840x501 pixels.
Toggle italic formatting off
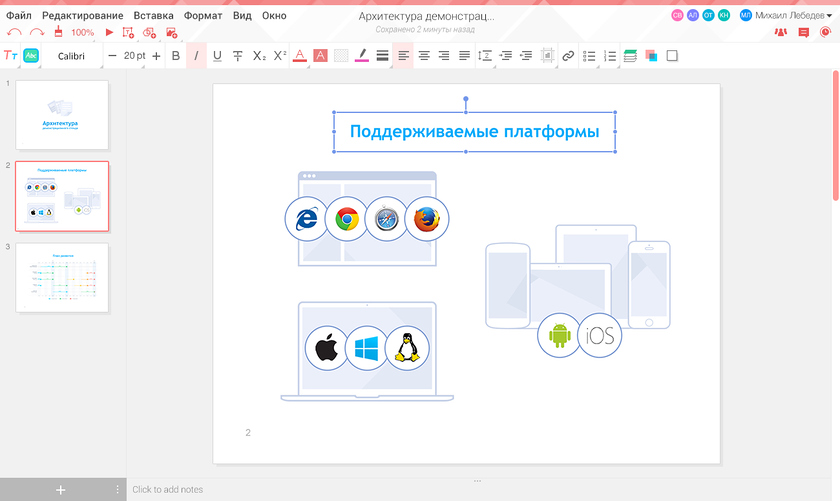[196, 56]
